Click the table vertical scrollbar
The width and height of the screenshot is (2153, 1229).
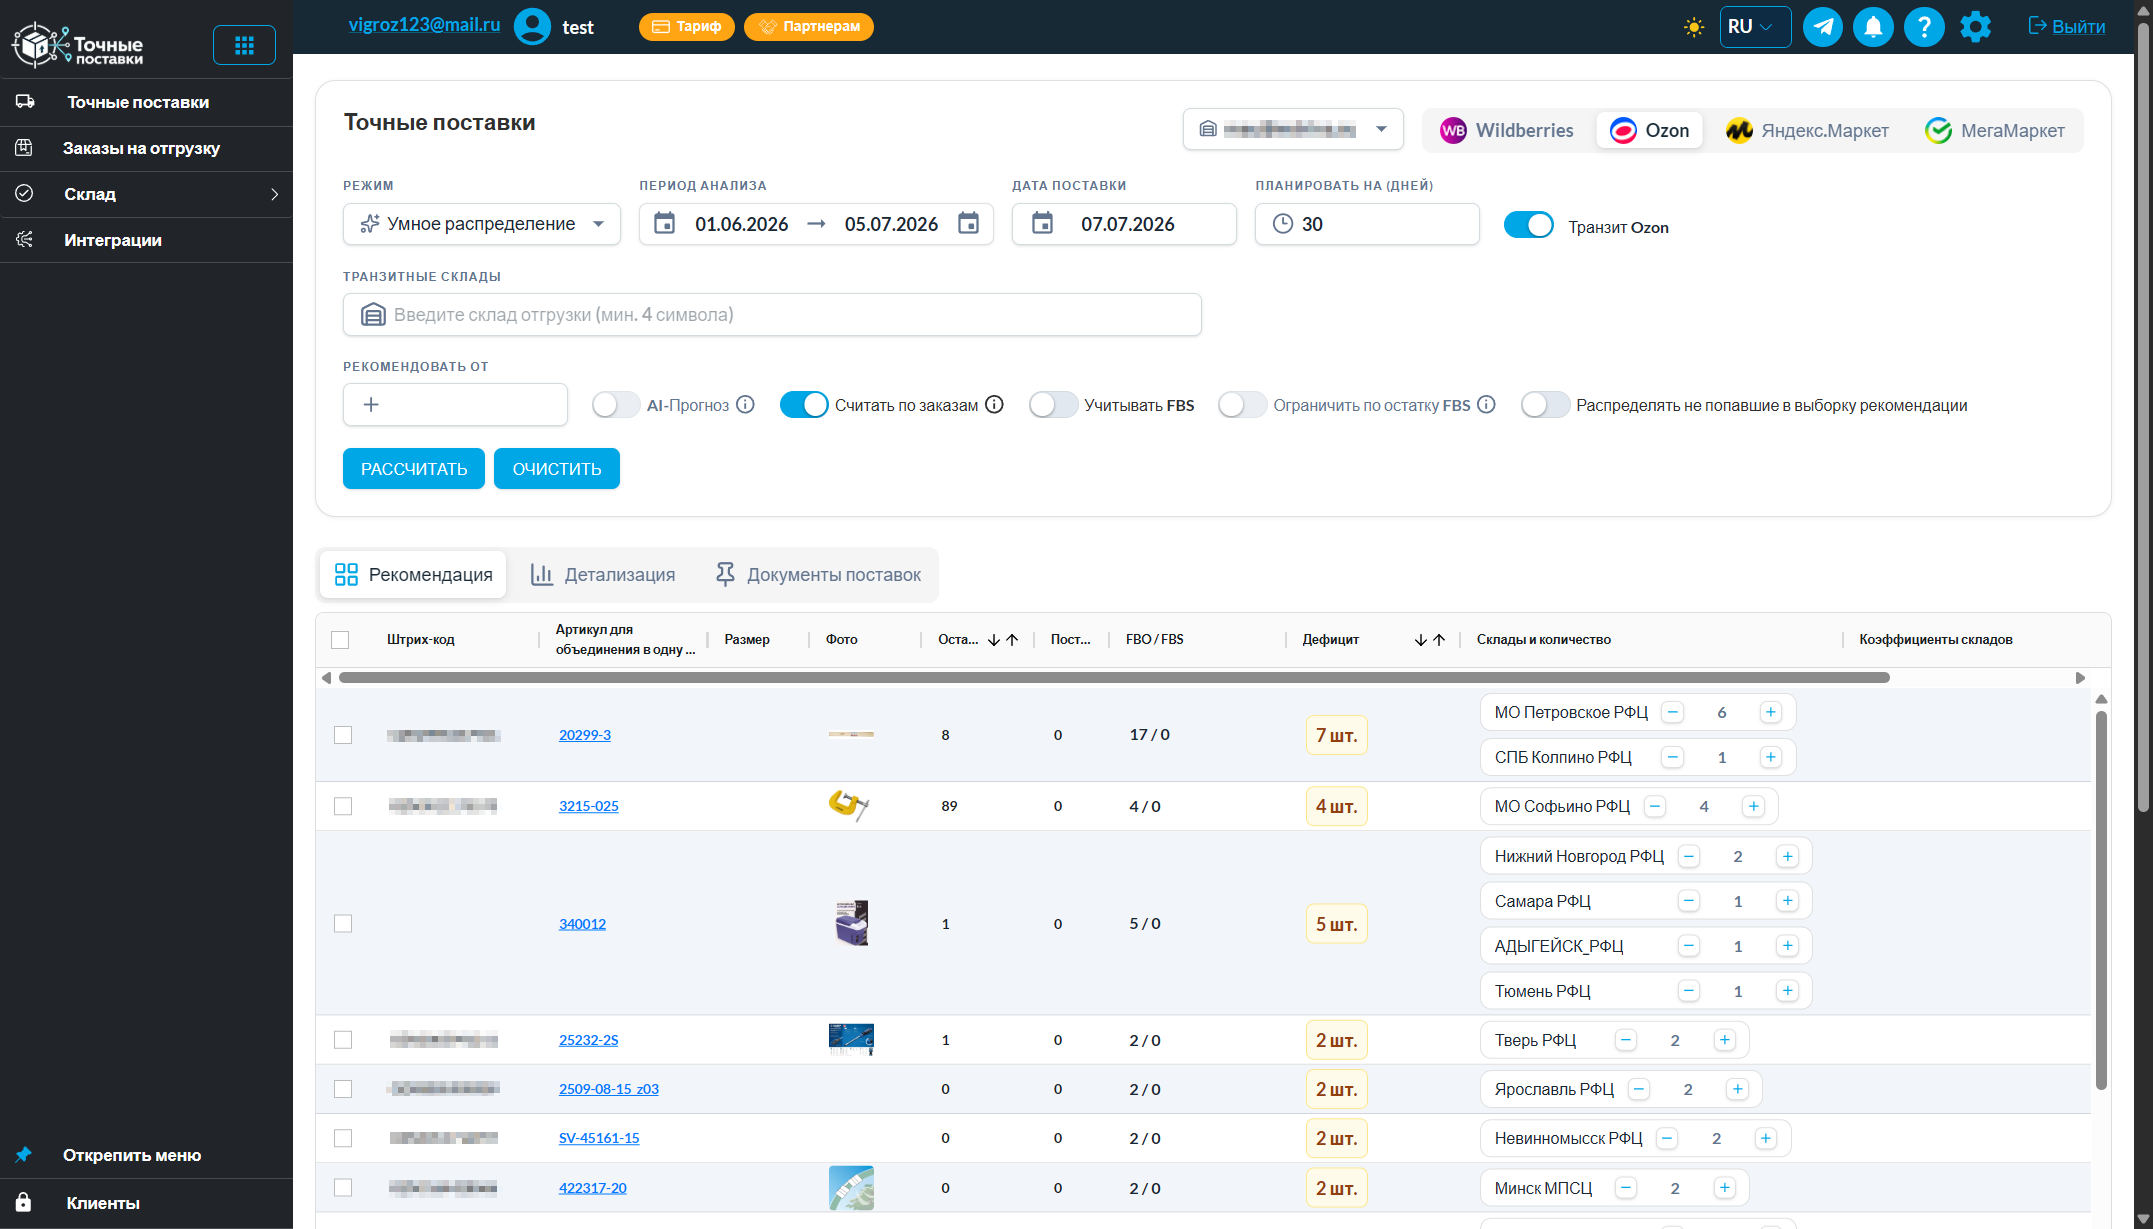(2101, 900)
